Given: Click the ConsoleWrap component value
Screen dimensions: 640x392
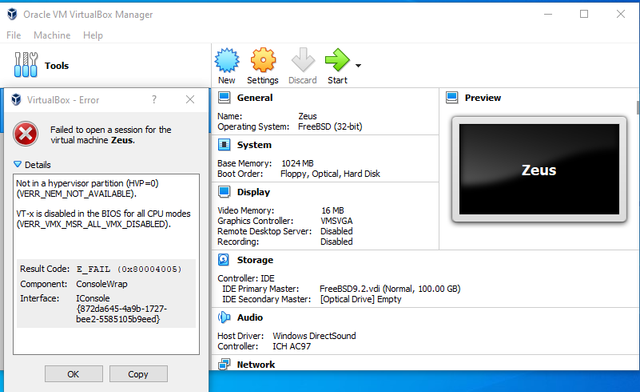Looking at the screenshot, I should click(x=102, y=284).
